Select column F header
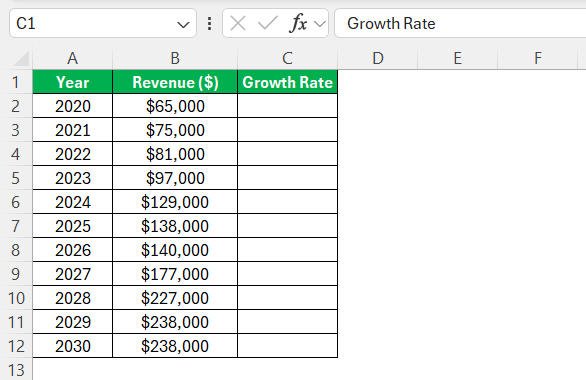 537,58
